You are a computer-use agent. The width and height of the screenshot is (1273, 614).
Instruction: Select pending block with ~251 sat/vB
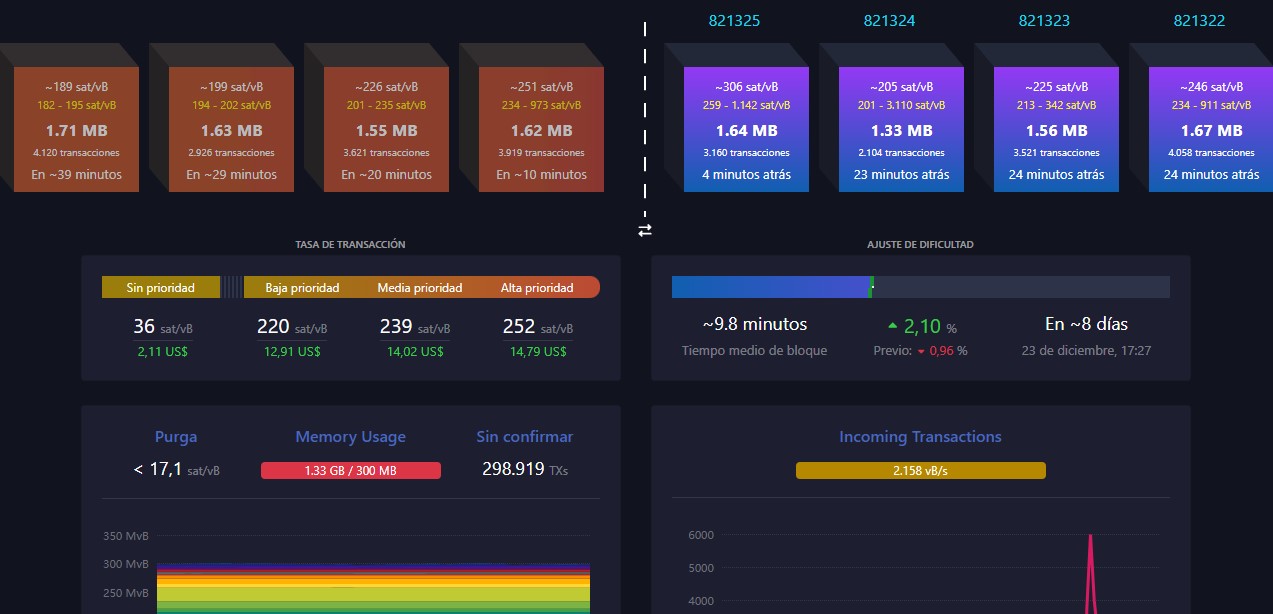pos(541,129)
